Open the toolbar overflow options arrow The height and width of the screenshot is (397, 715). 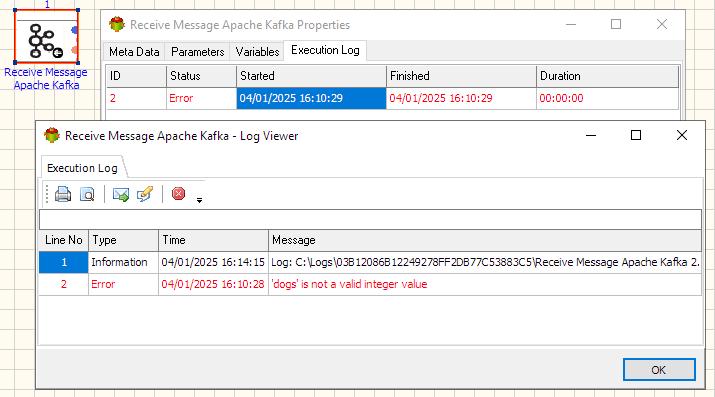pos(199,200)
